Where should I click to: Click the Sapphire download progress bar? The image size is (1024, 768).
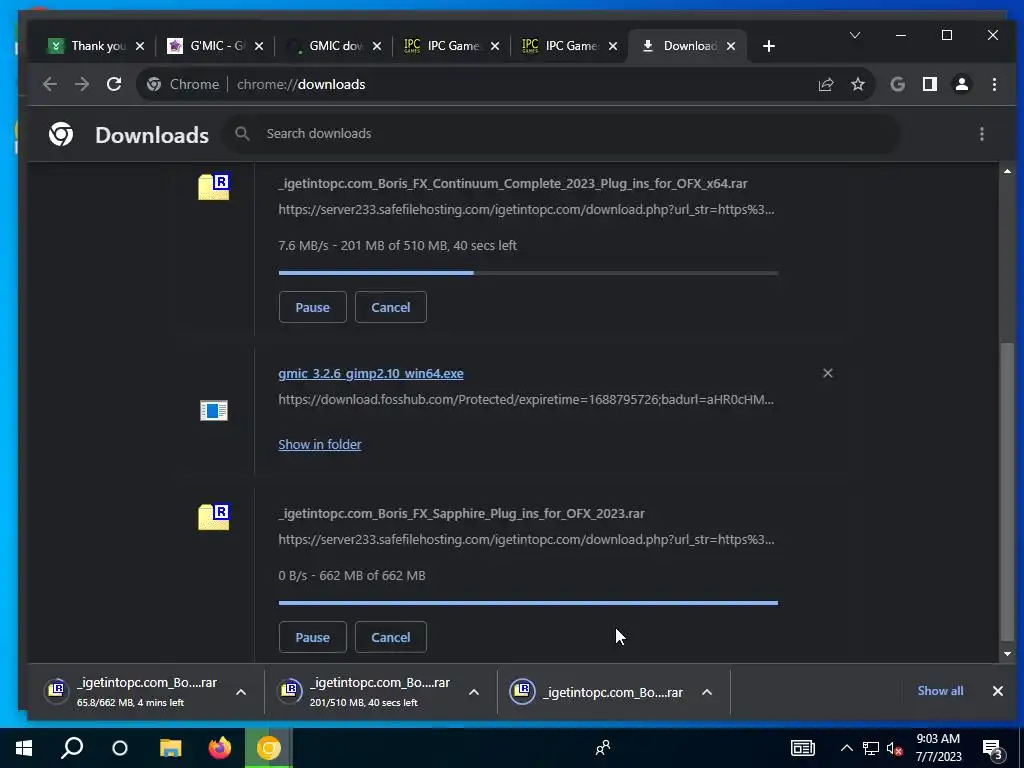coord(528,603)
